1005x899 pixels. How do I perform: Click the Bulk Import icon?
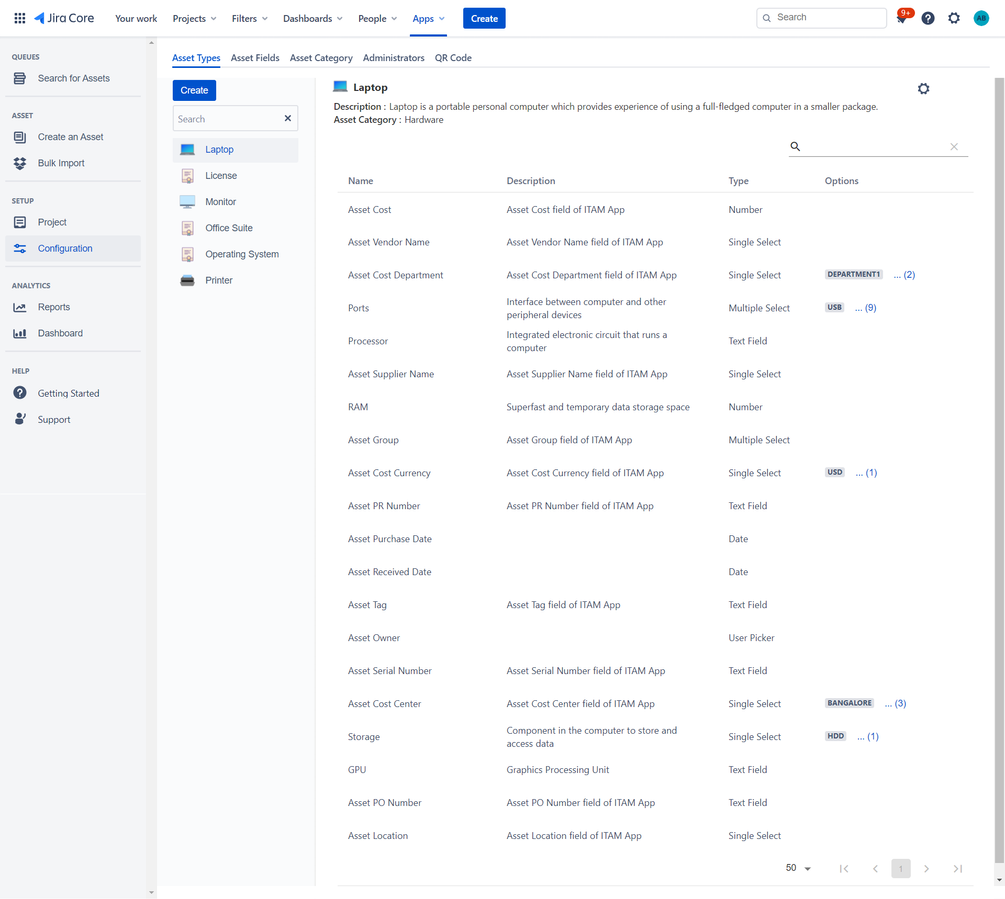(20, 163)
